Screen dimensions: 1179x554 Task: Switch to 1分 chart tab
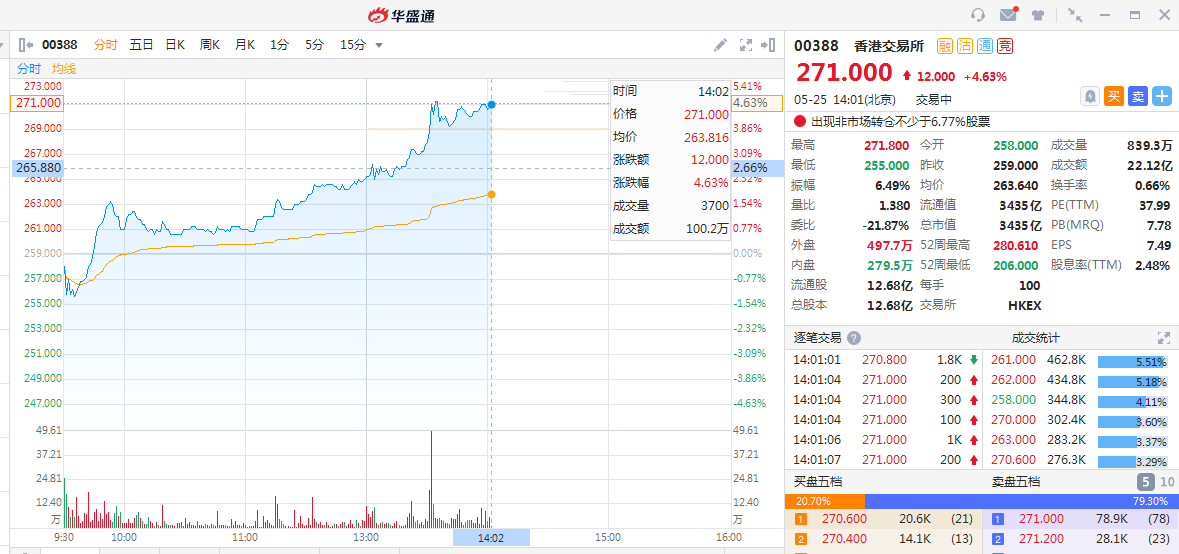[280, 45]
